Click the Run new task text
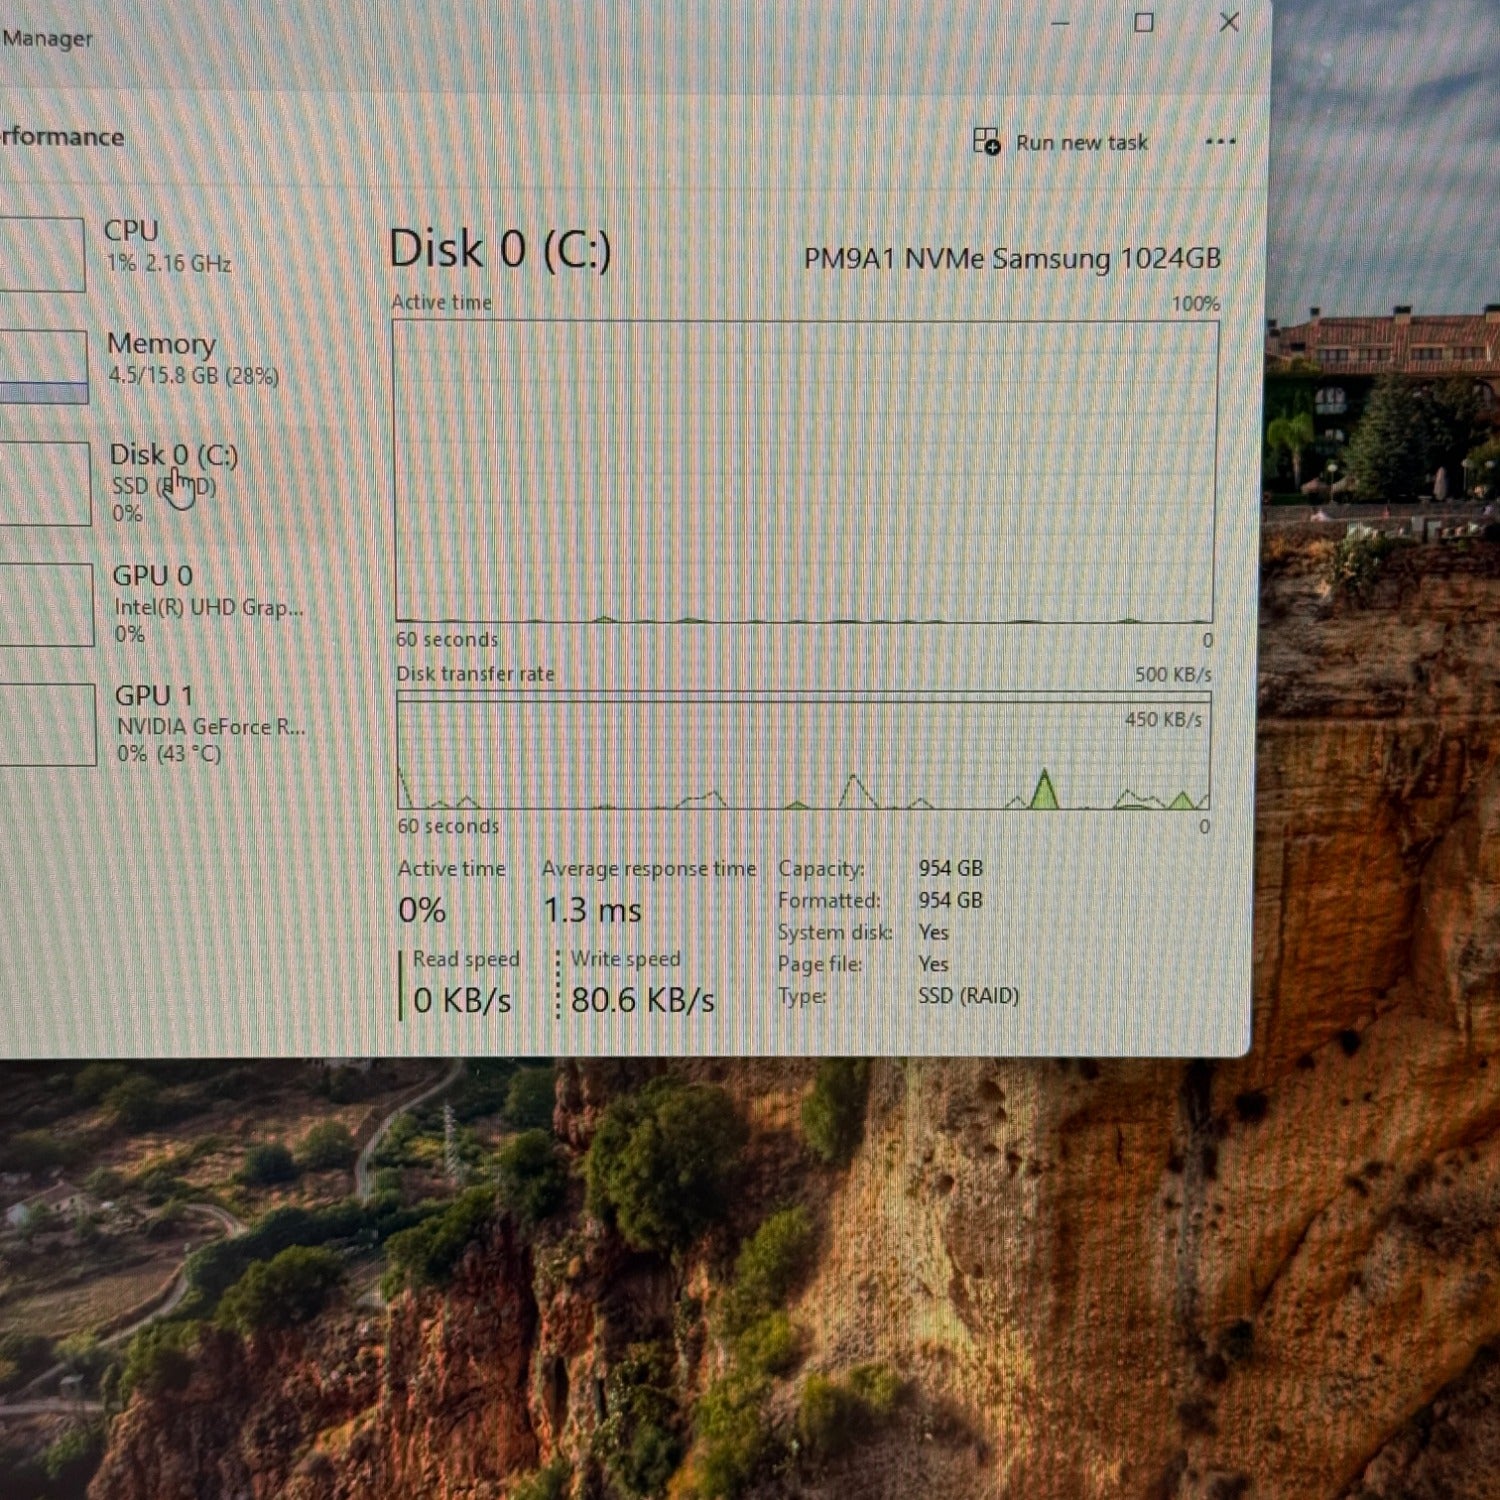The width and height of the screenshot is (1500, 1500). click(1081, 143)
